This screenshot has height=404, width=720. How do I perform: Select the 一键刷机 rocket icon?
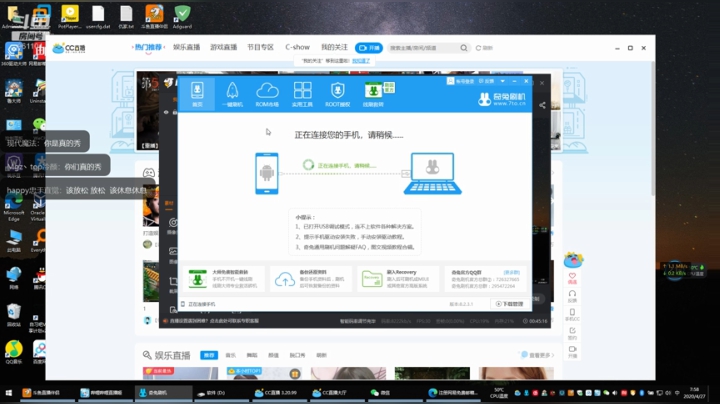pyautogui.click(x=232, y=94)
